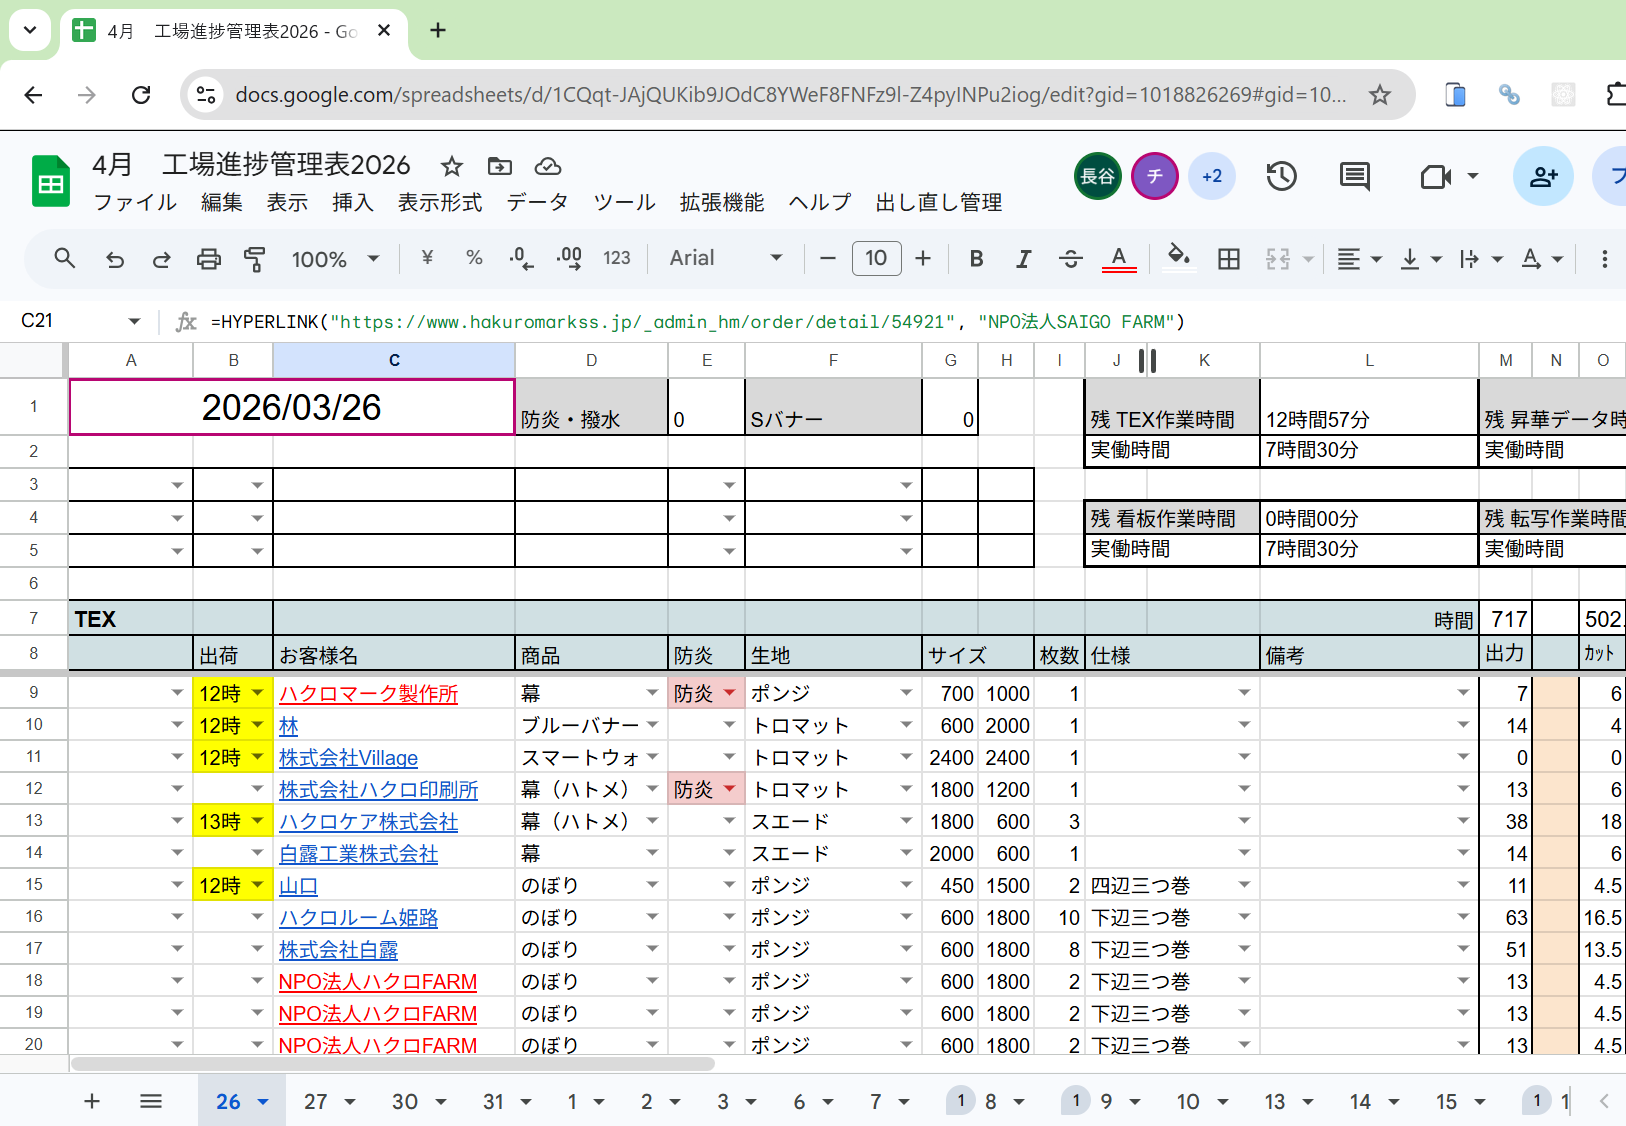The width and height of the screenshot is (1626, 1126).
Task: Click the horizontal scrollbar
Action: pos(393,1064)
